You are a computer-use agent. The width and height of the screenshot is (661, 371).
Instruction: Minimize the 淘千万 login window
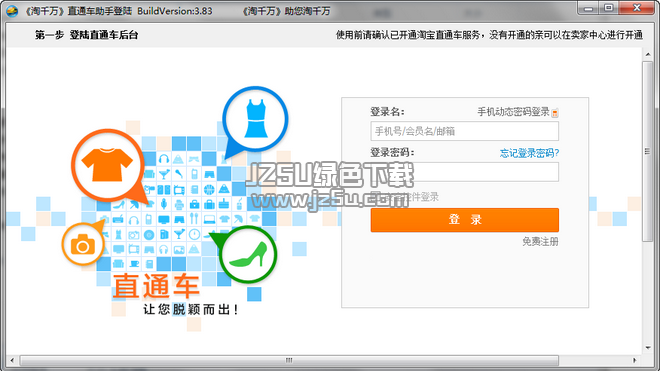[x=588, y=8]
